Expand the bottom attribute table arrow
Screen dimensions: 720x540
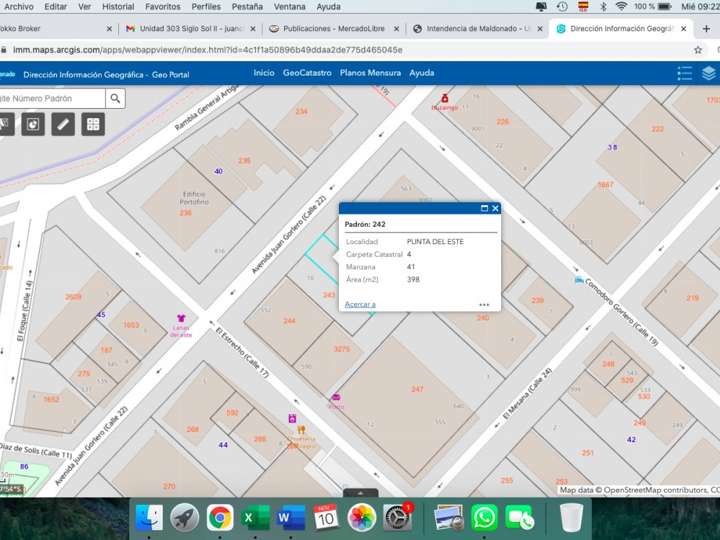click(x=360, y=492)
